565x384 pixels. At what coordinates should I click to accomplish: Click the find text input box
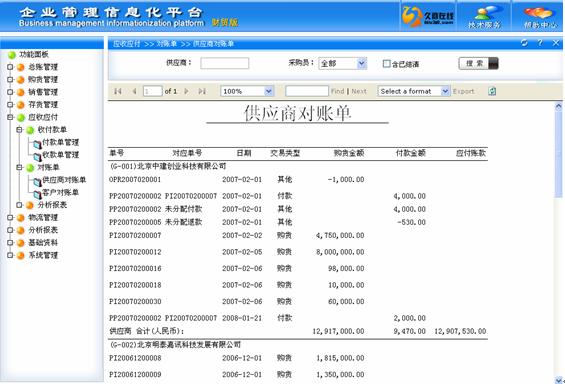pyautogui.click(x=307, y=91)
